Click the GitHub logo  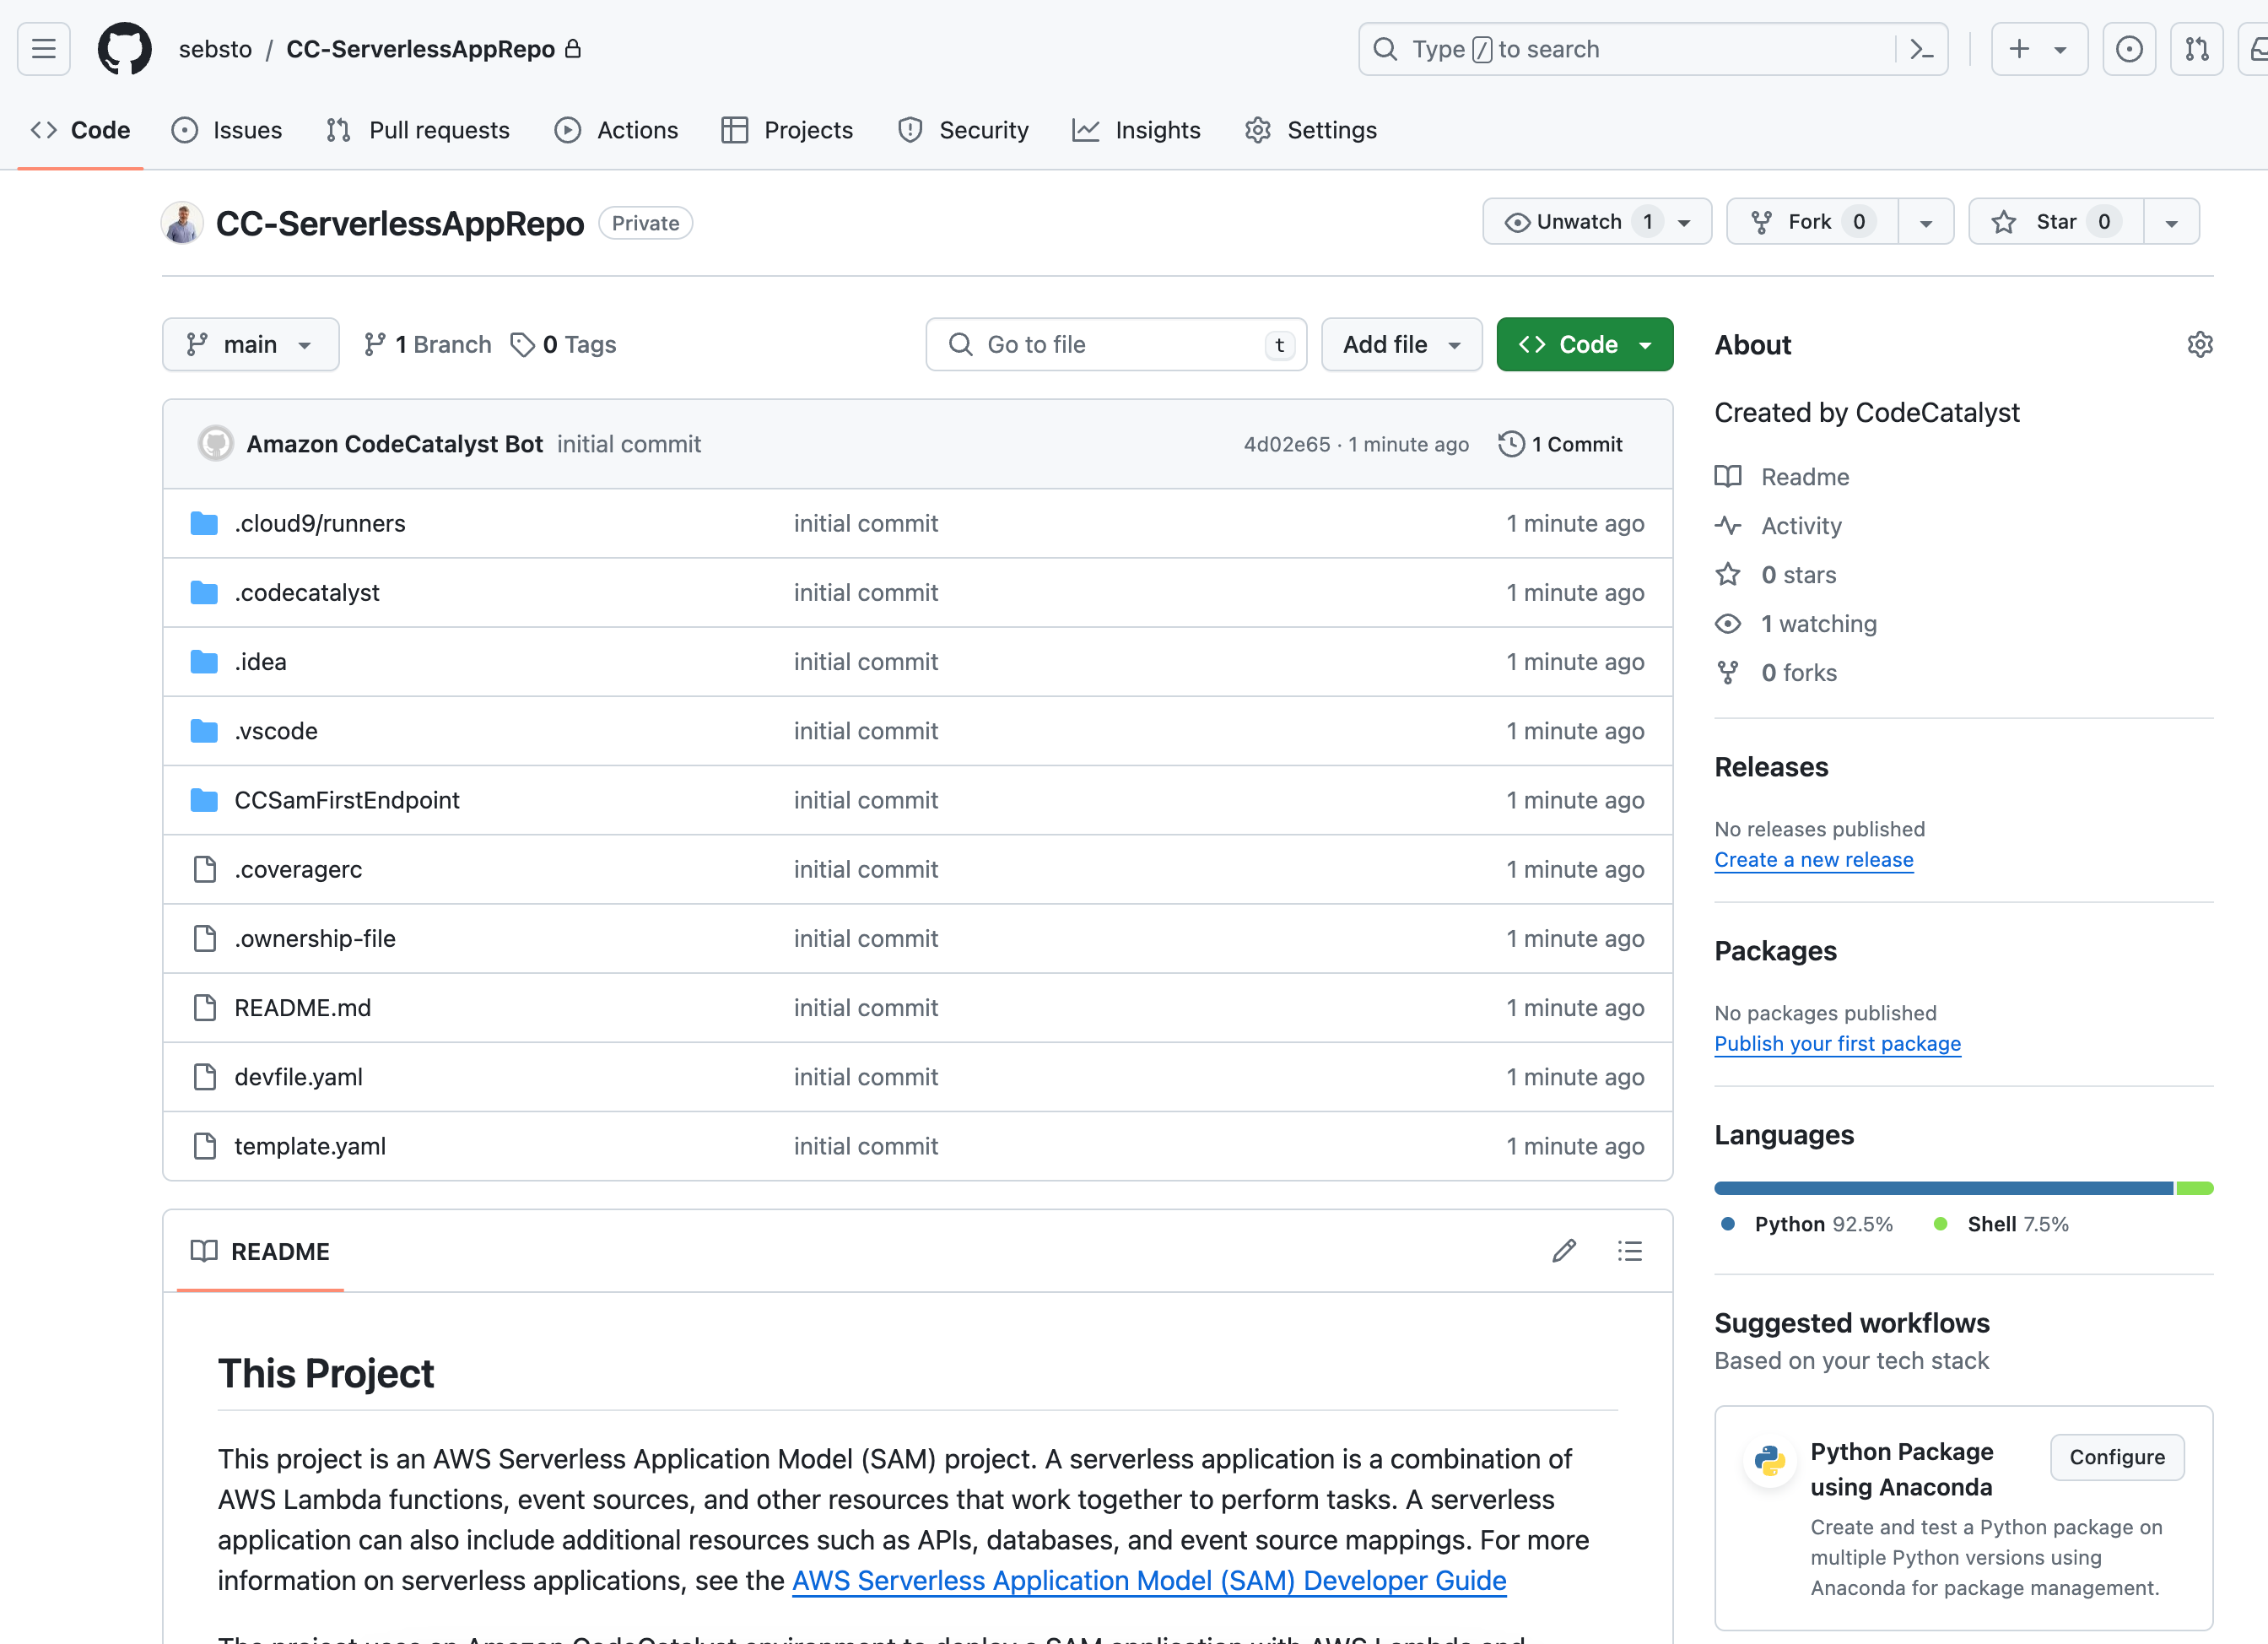[x=124, y=48]
